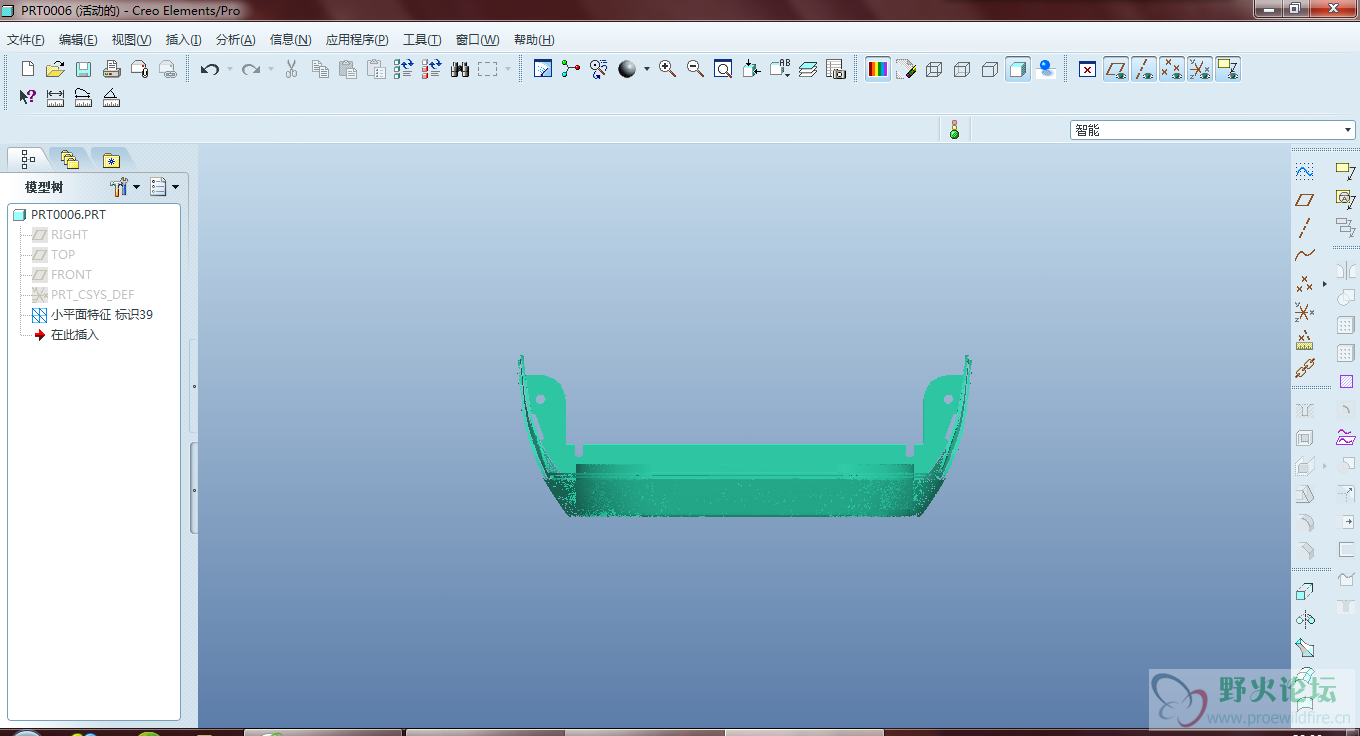Viewport: 1360px width, 736px height.
Task: Click the Zoom In magnifier
Action: pos(667,69)
